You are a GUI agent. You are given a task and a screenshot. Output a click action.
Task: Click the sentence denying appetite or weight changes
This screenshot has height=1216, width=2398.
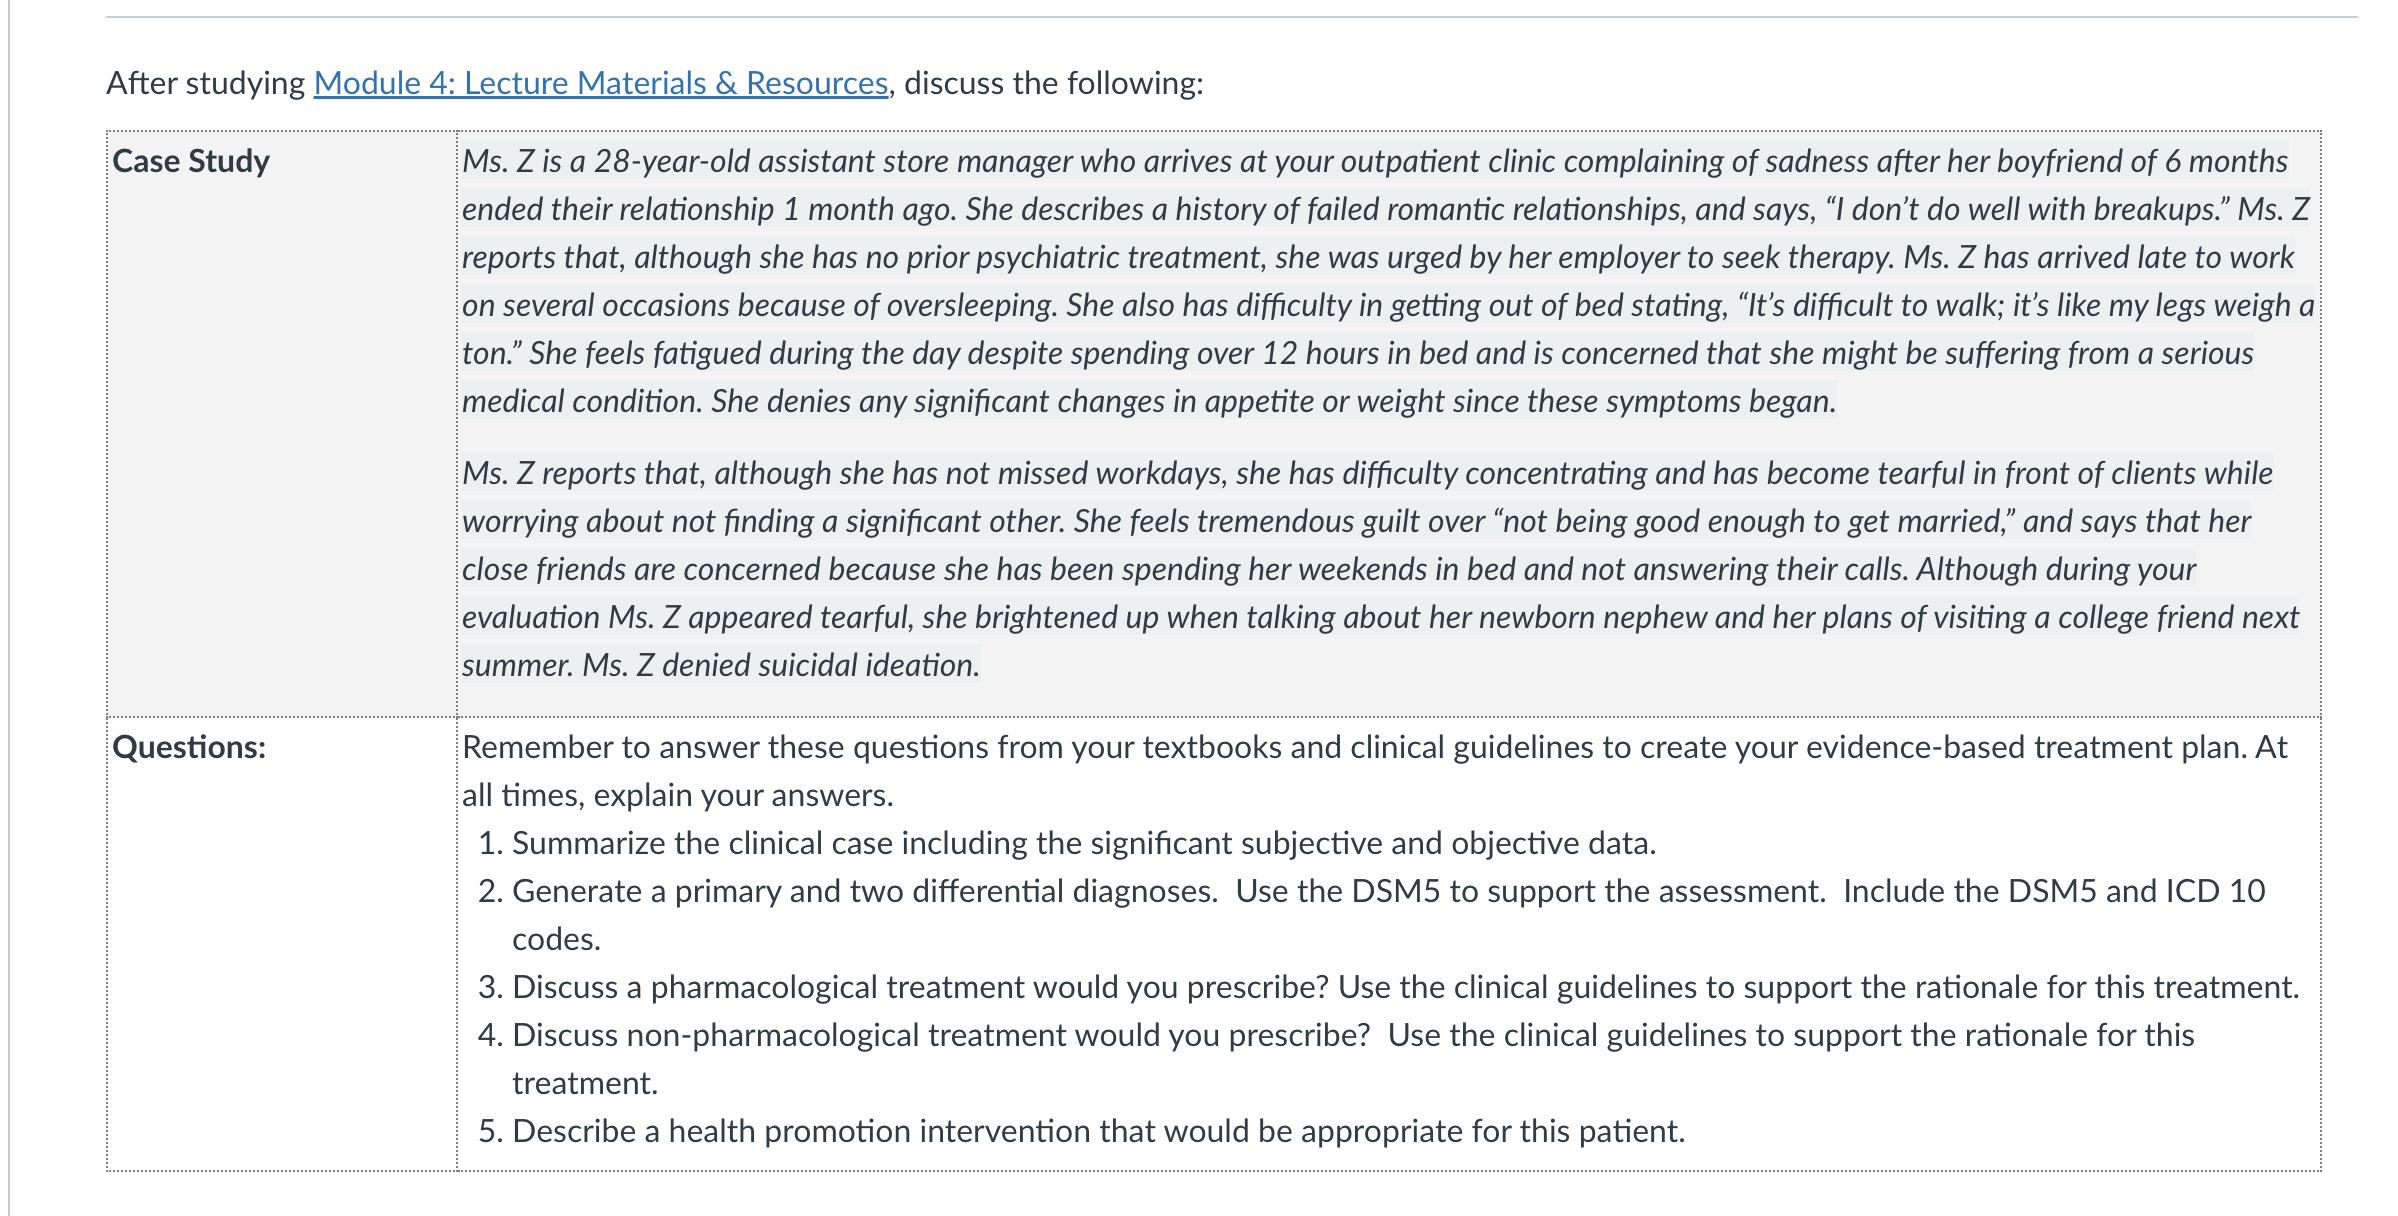tap(1274, 401)
